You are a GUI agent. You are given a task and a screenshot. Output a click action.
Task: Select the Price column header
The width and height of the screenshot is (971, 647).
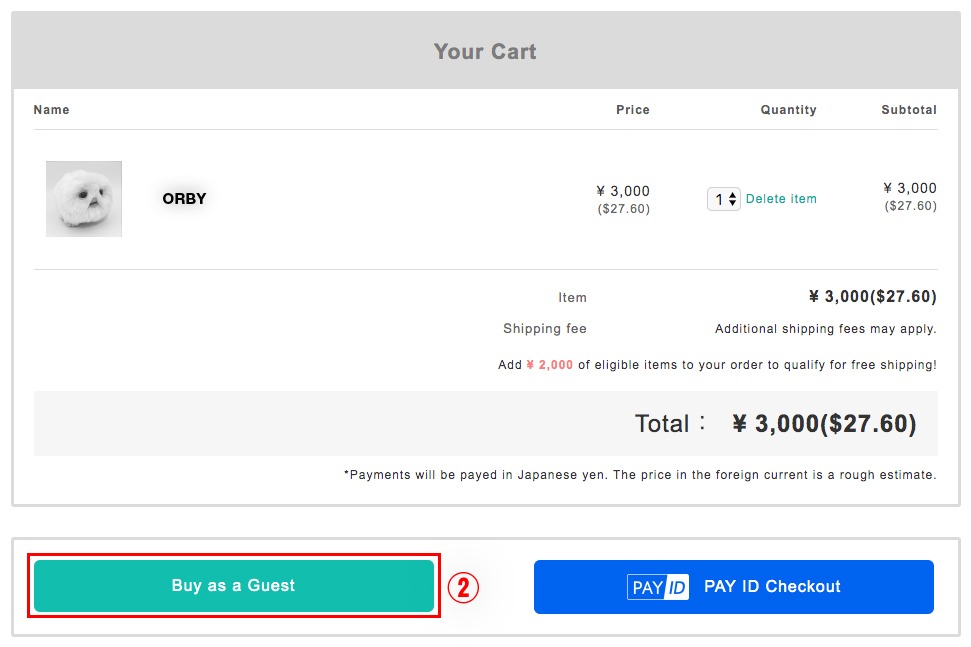coord(632,110)
